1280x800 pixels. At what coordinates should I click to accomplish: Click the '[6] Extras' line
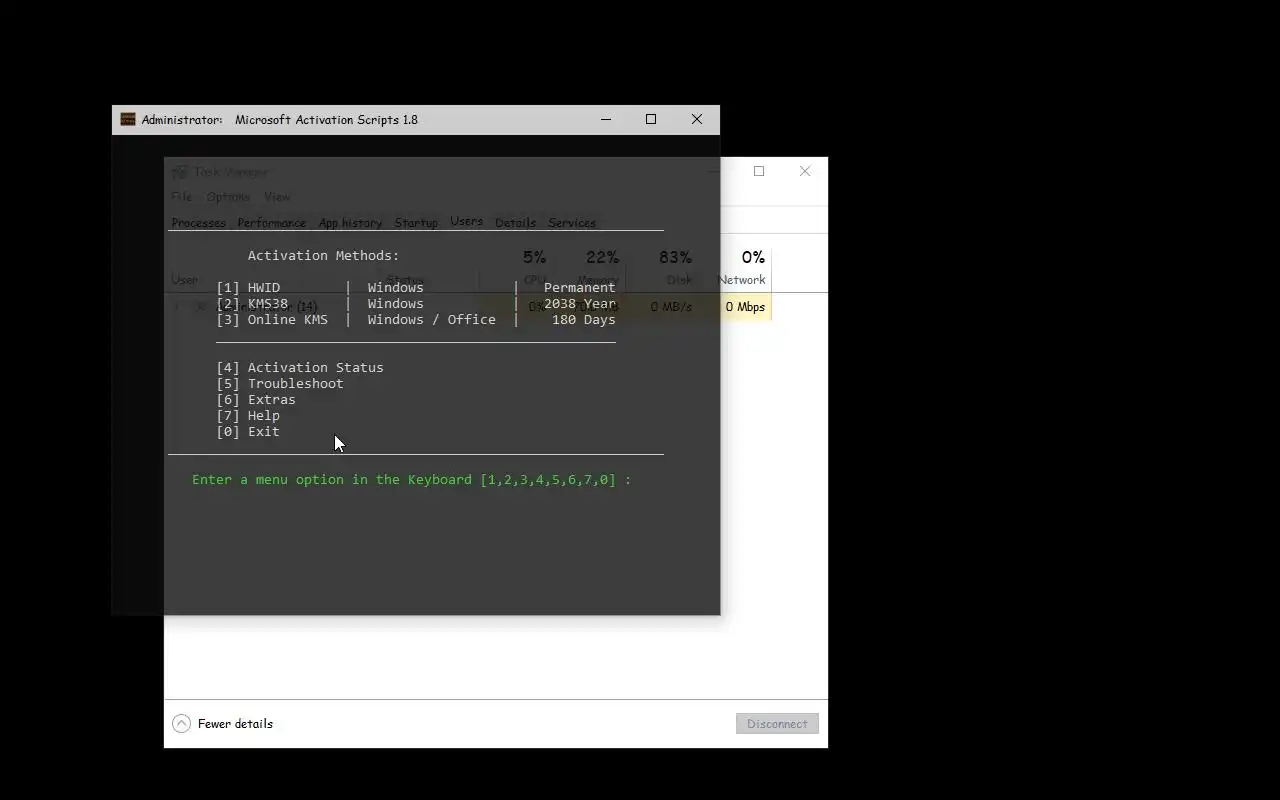pyautogui.click(x=256, y=399)
